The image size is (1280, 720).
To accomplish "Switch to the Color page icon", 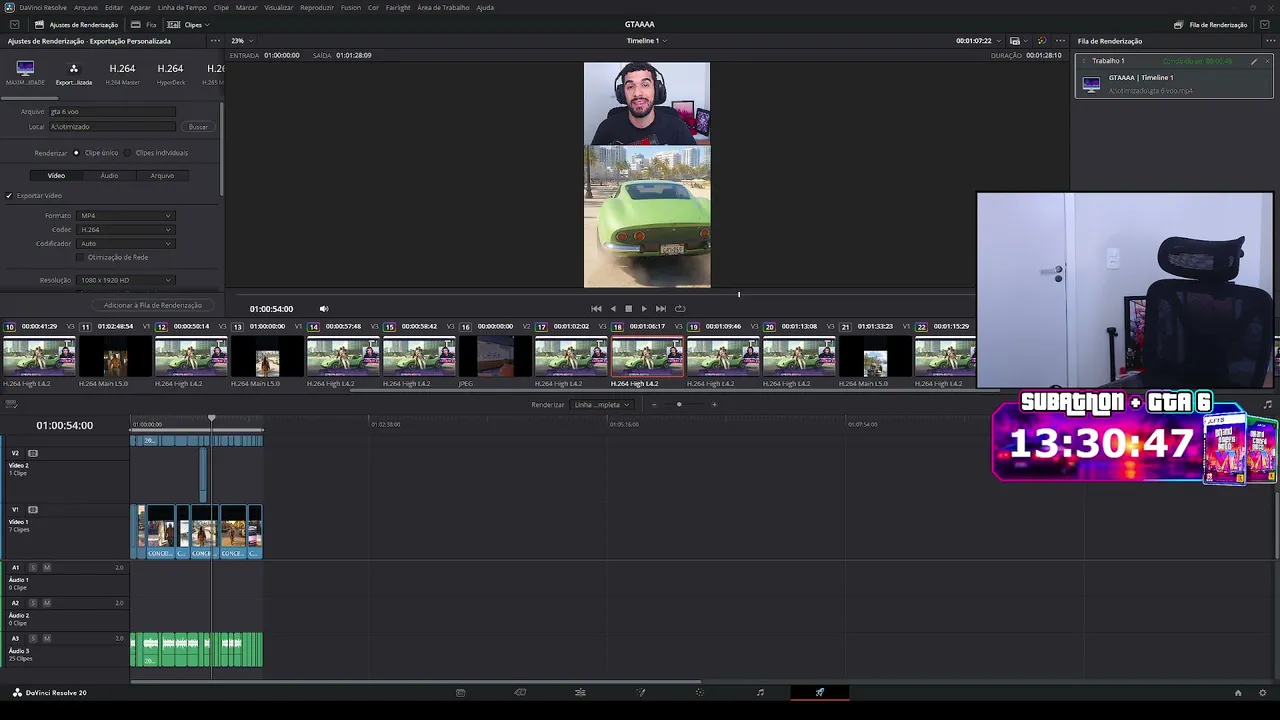I will 700,692.
